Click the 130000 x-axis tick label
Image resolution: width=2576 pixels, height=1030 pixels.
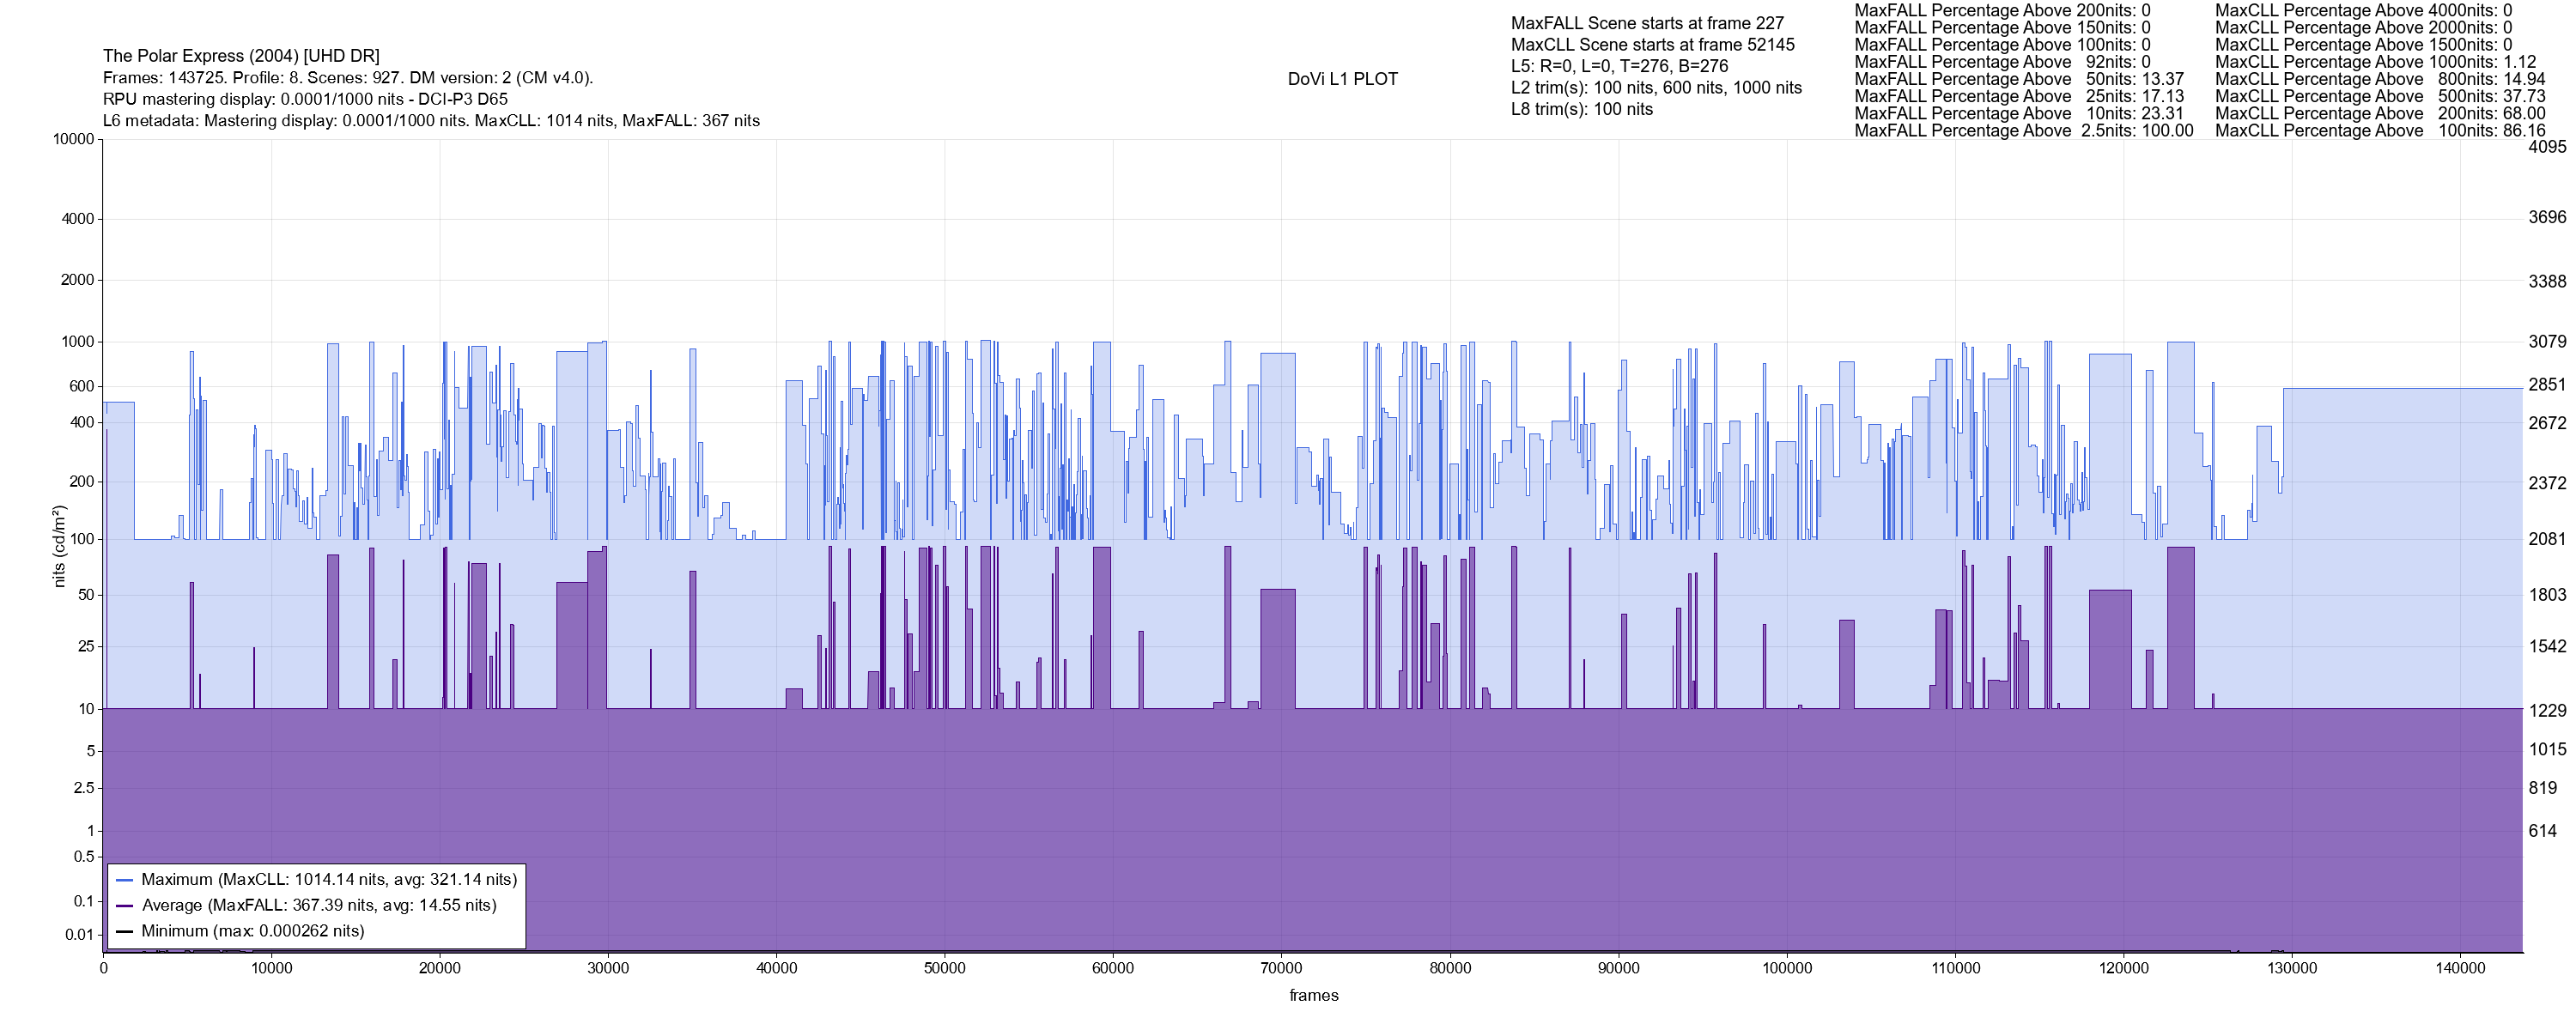point(2292,968)
